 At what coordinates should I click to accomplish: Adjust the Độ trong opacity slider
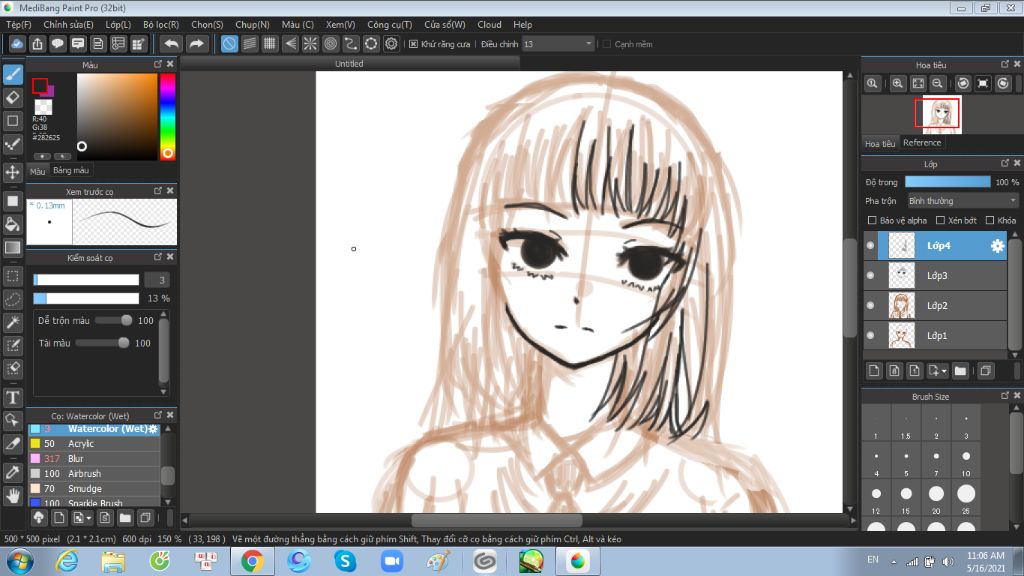click(948, 182)
